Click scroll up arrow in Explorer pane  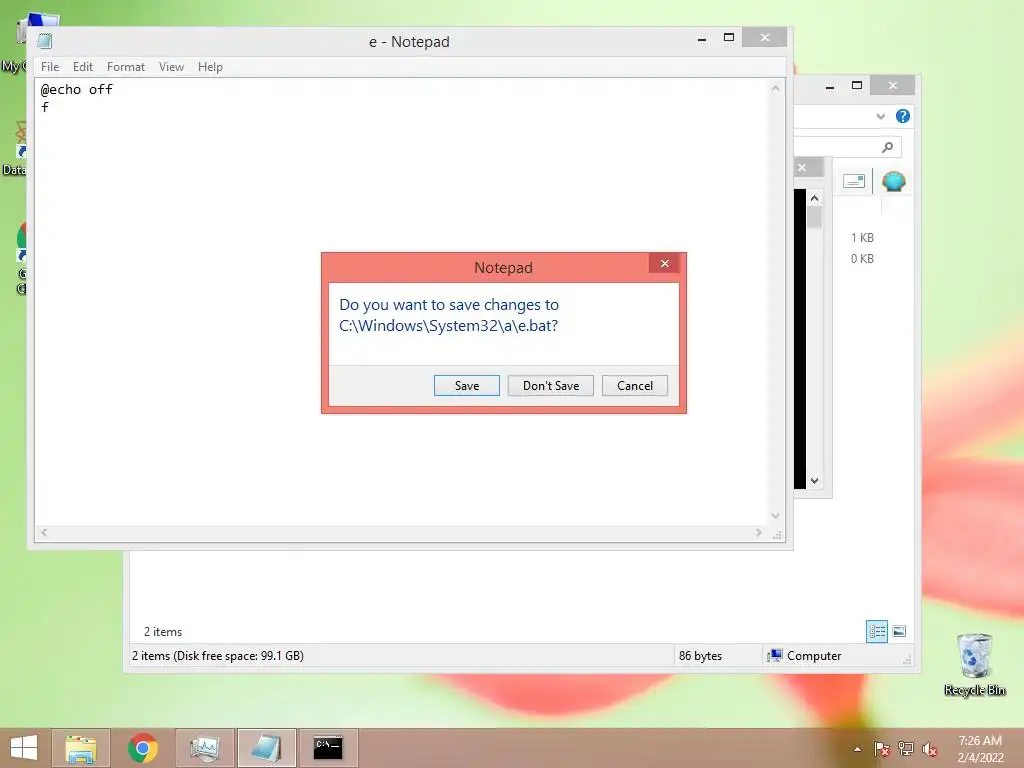(814, 198)
